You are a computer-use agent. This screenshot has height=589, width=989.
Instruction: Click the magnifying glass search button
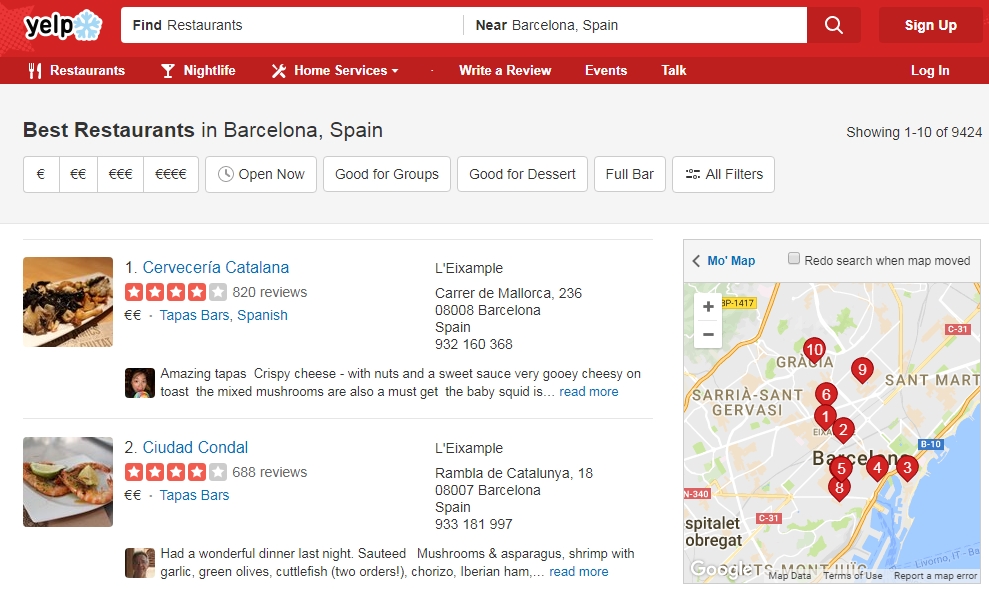834,25
